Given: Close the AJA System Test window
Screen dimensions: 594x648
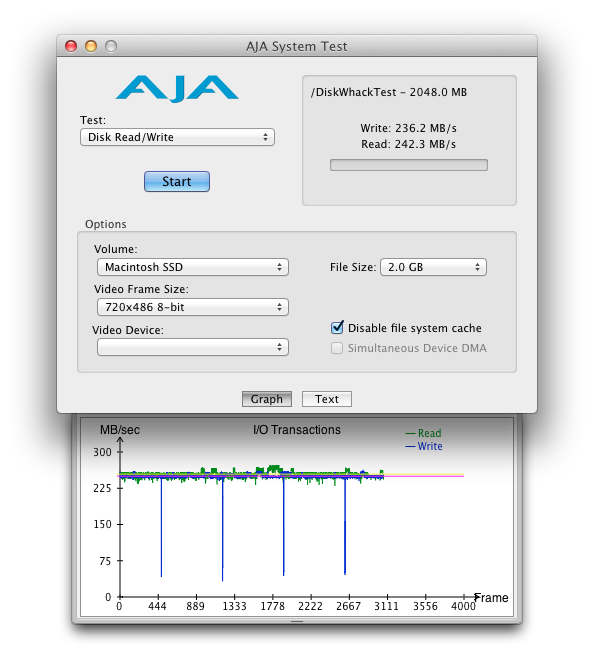Looking at the screenshot, I should 71,46.
